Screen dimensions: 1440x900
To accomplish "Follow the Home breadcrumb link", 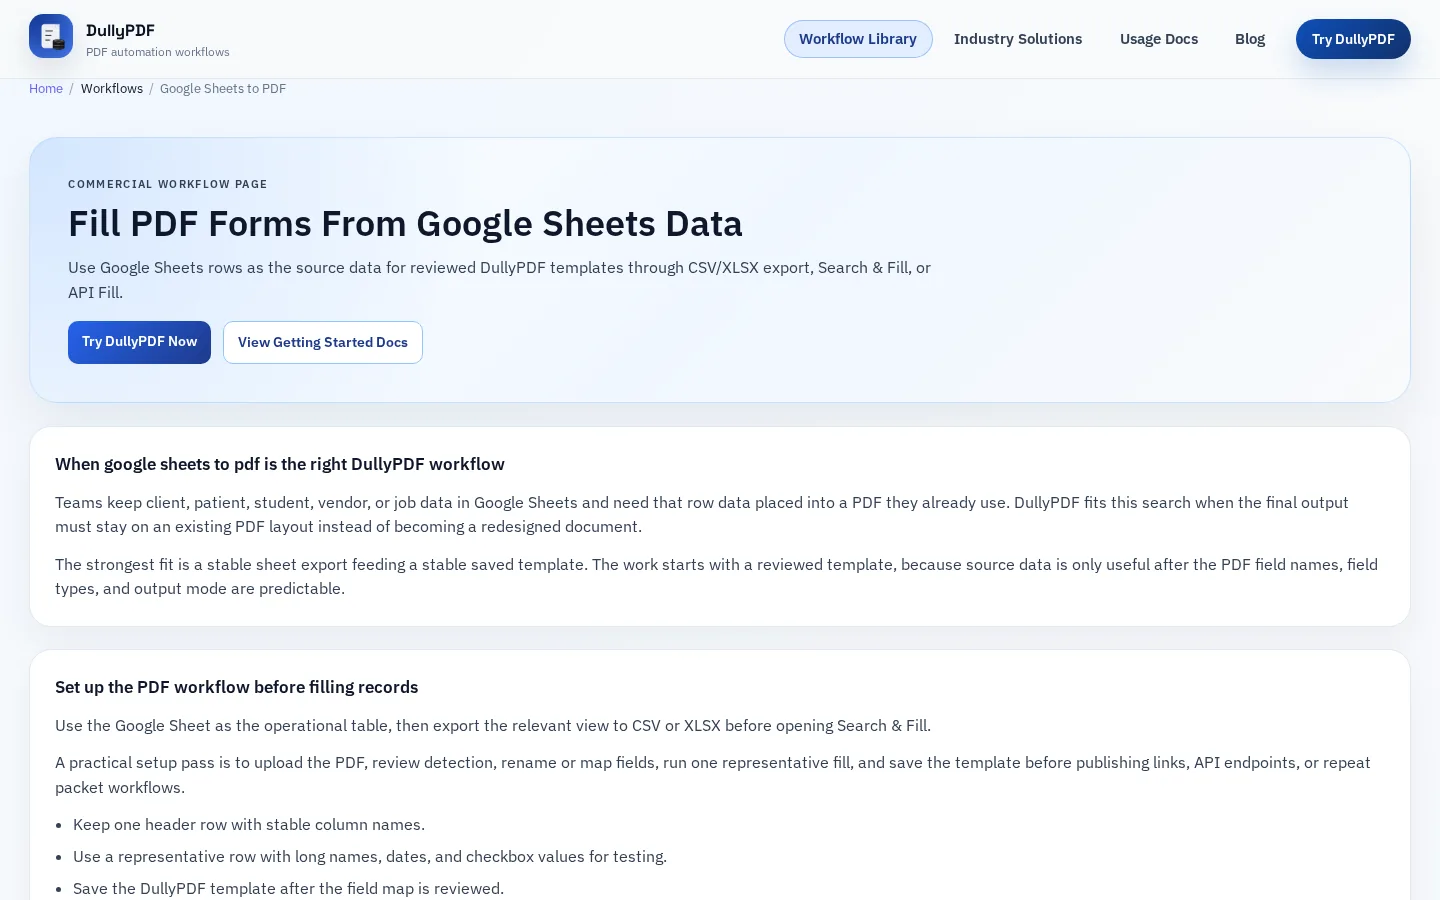I will (x=46, y=89).
